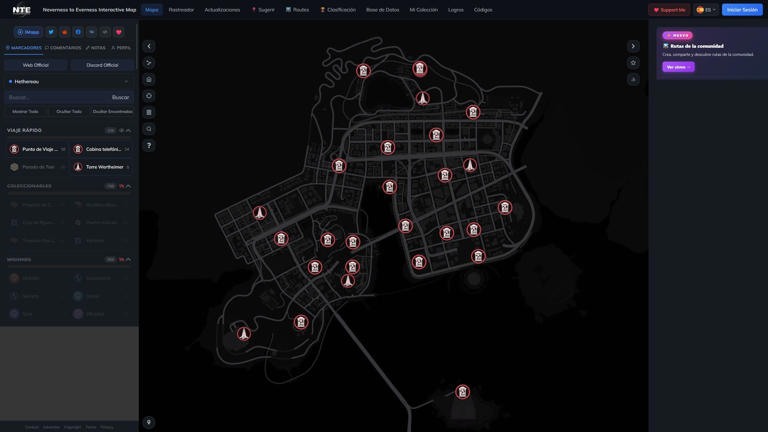Click the Routes link in the navbar
This screenshot has width=768, height=432.
pos(297,10)
